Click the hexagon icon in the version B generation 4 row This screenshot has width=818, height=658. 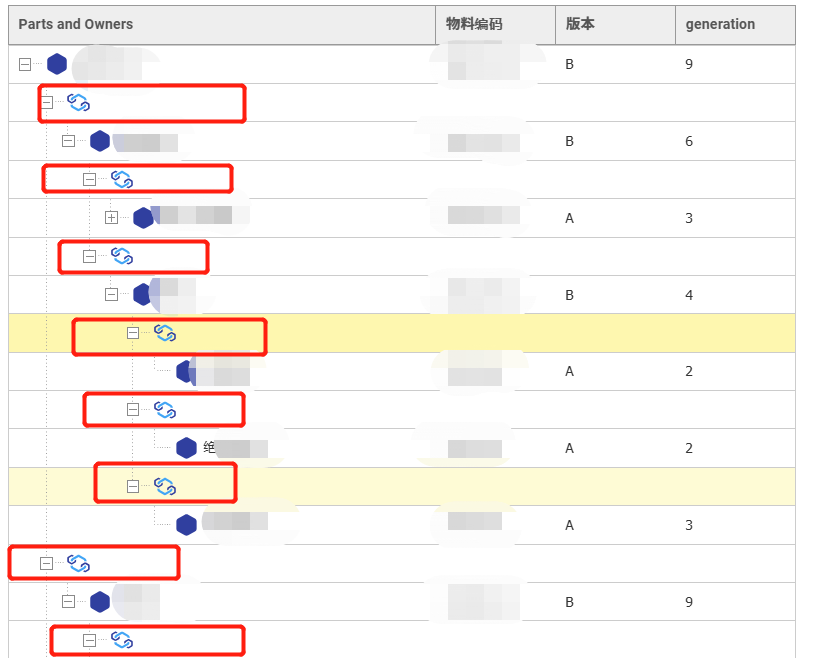coord(142,295)
